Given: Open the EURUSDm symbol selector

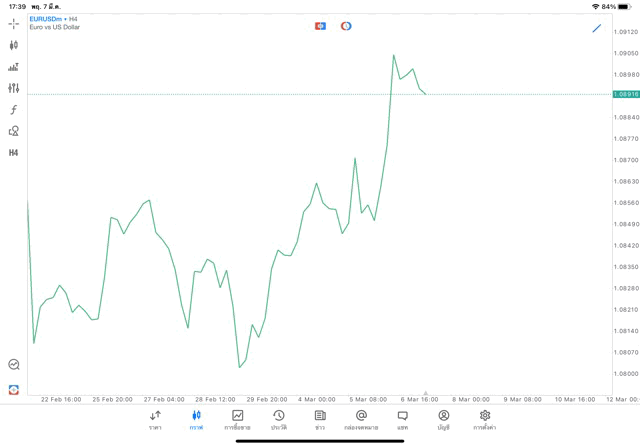Looking at the screenshot, I should point(47,19).
